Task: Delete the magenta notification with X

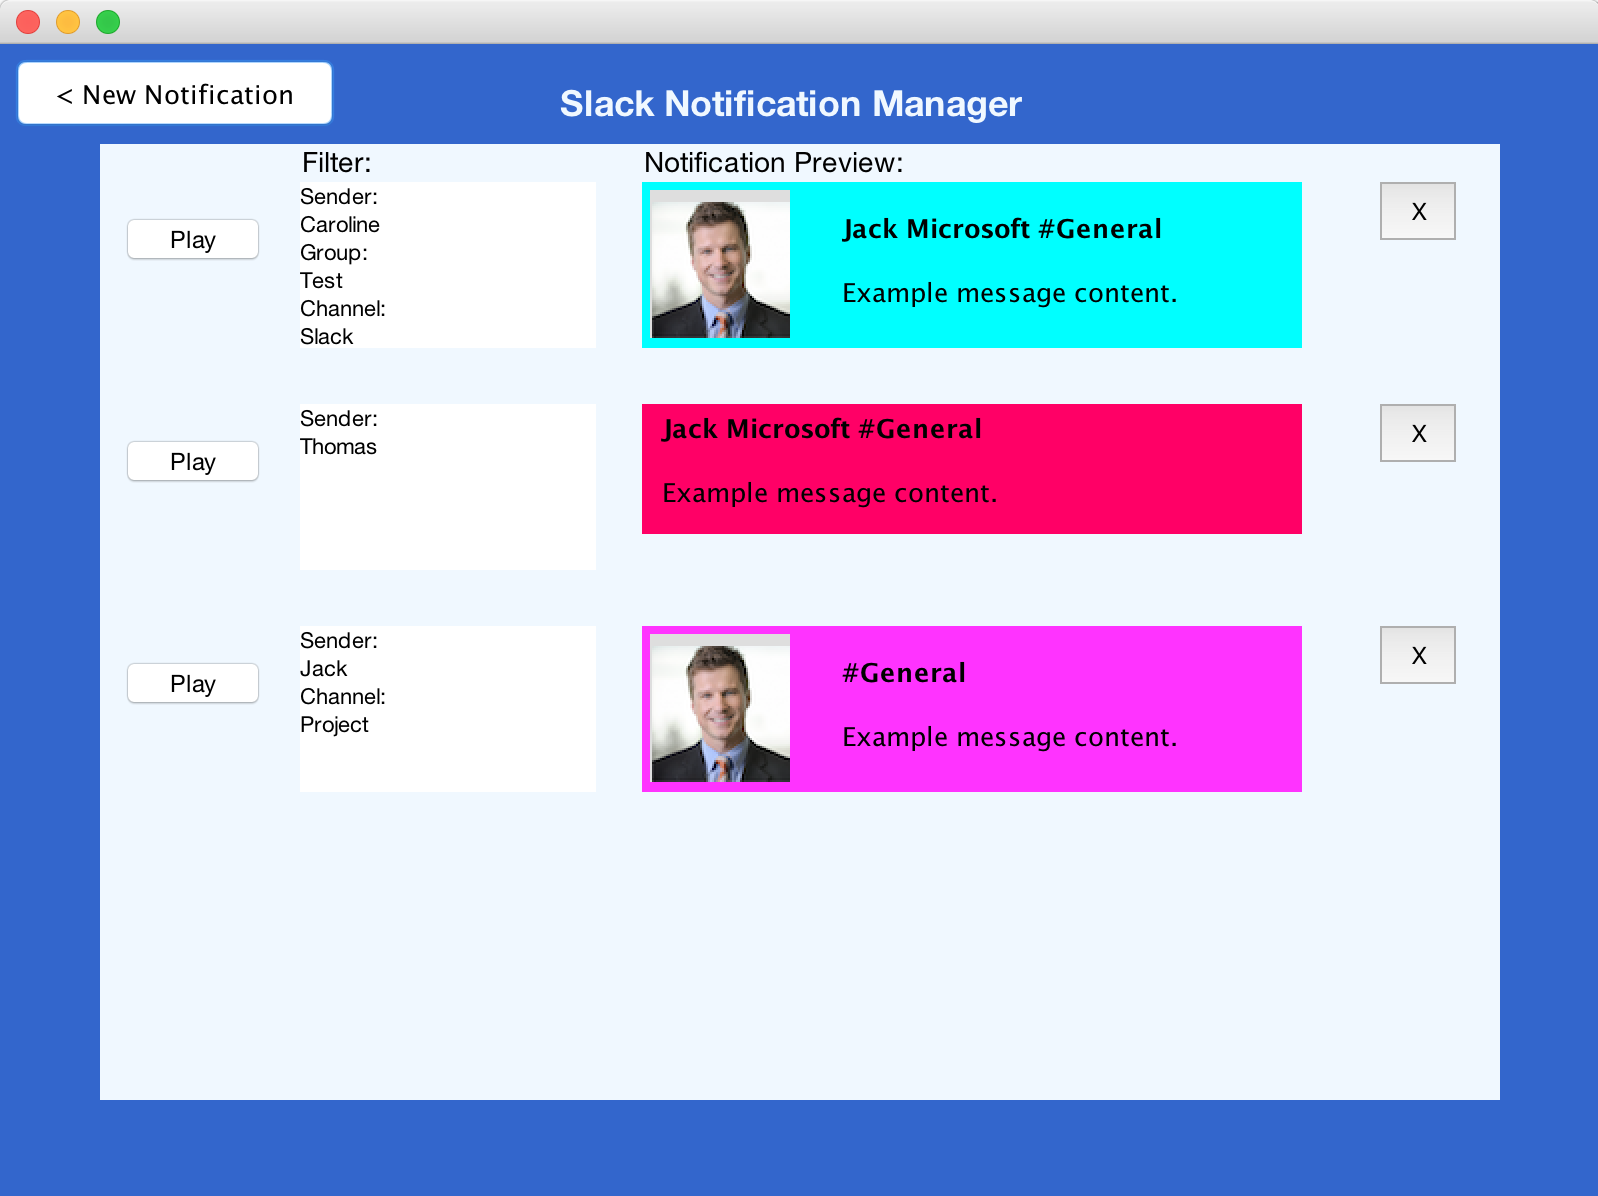Action: [1417, 655]
